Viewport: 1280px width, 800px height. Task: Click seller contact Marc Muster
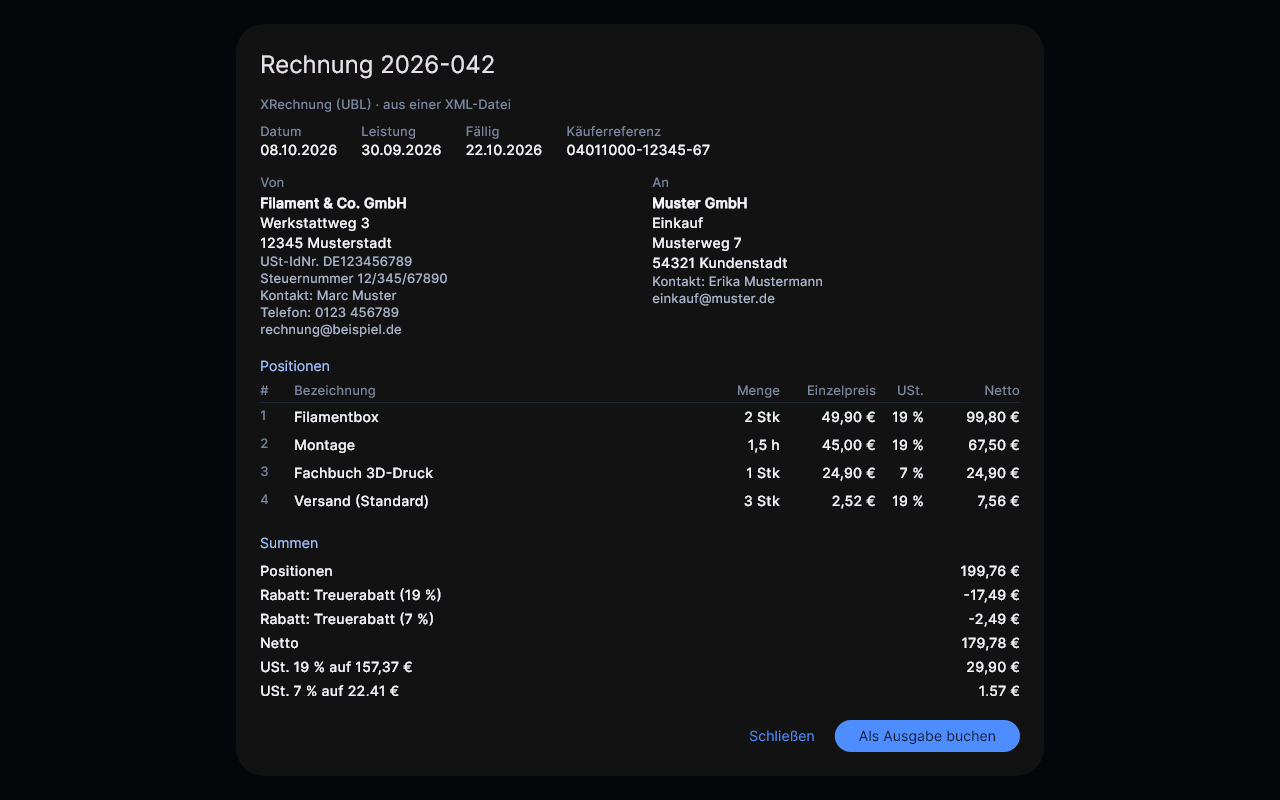(328, 295)
